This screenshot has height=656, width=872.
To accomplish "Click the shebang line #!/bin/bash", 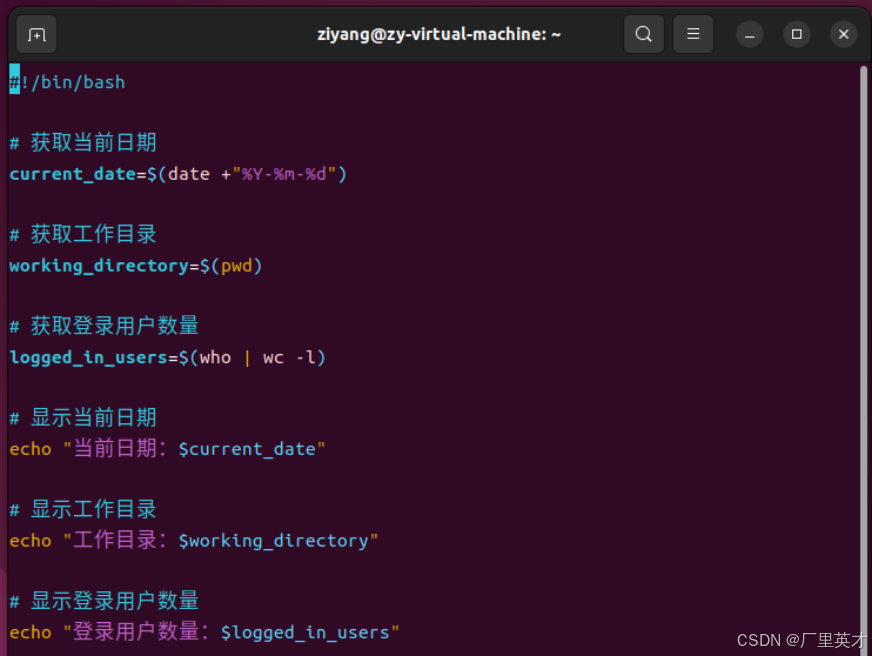I will point(66,82).
